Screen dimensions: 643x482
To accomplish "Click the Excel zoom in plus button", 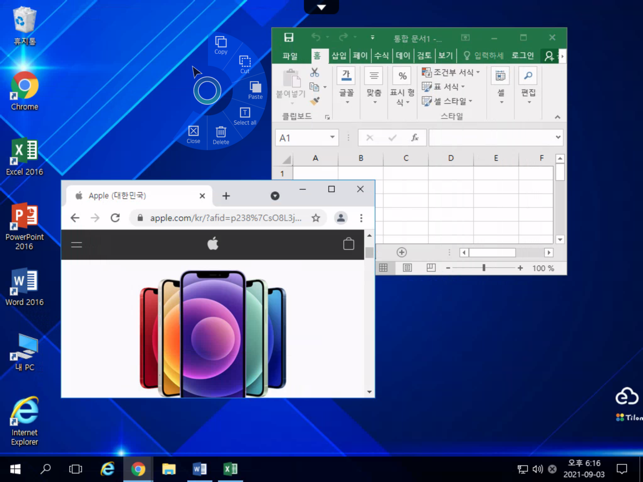I will (520, 268).
